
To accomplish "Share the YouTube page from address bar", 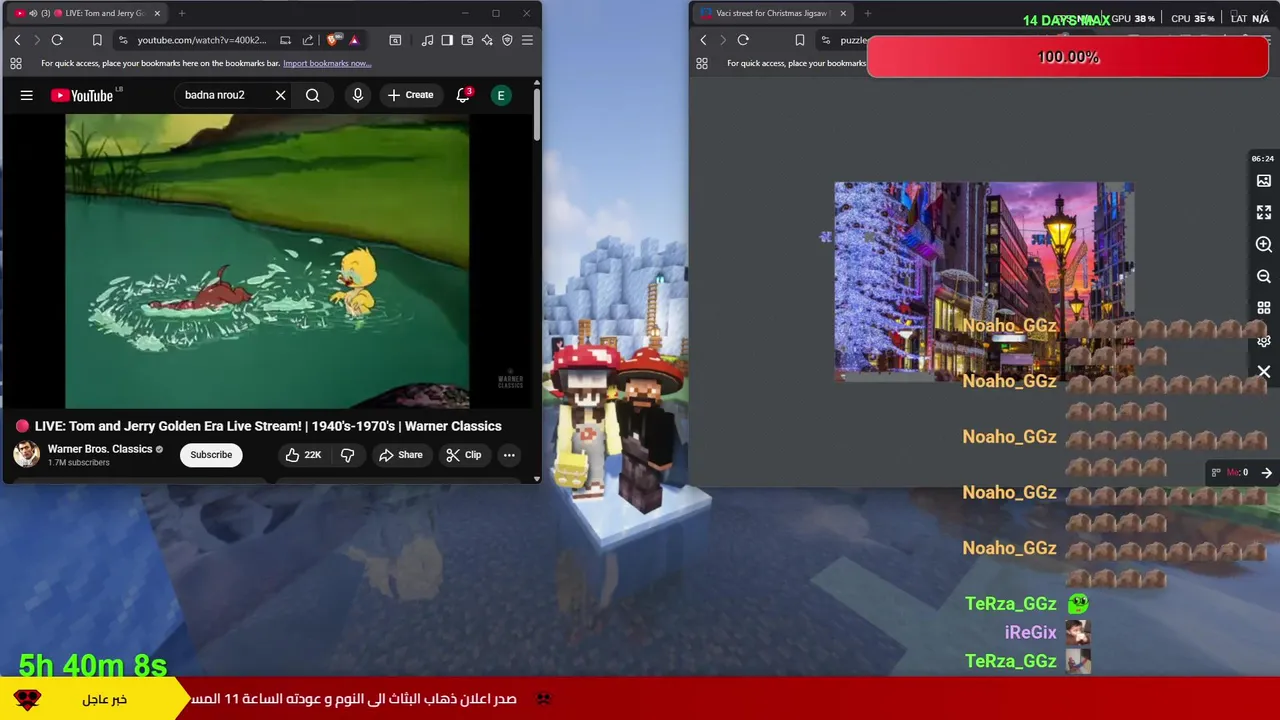I will pos(308,40).
